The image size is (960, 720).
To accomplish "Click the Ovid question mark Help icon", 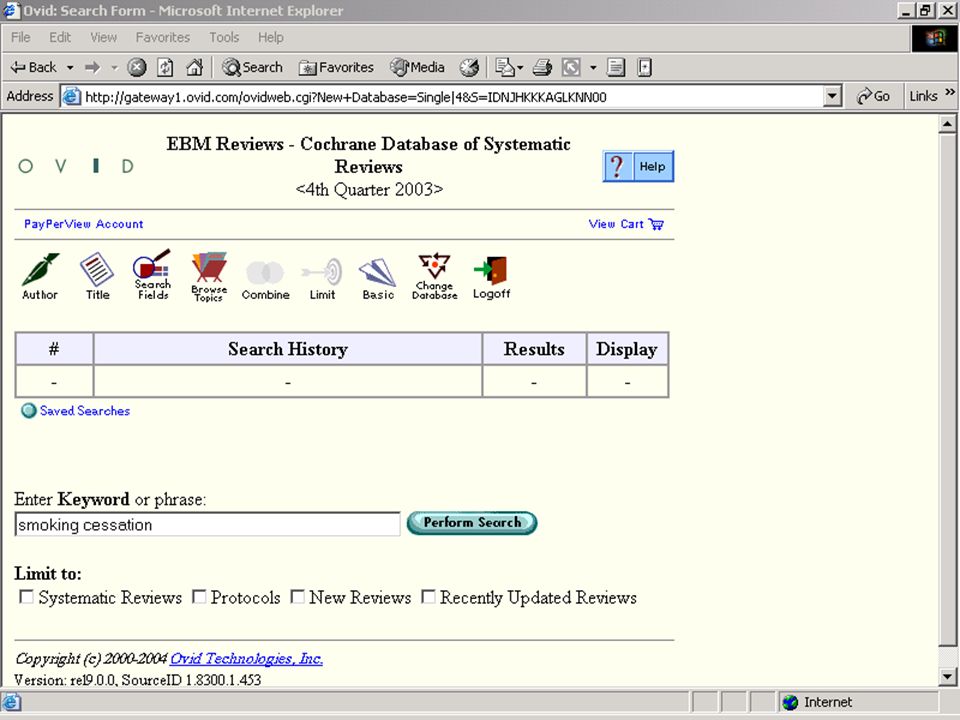I will 617,167.
